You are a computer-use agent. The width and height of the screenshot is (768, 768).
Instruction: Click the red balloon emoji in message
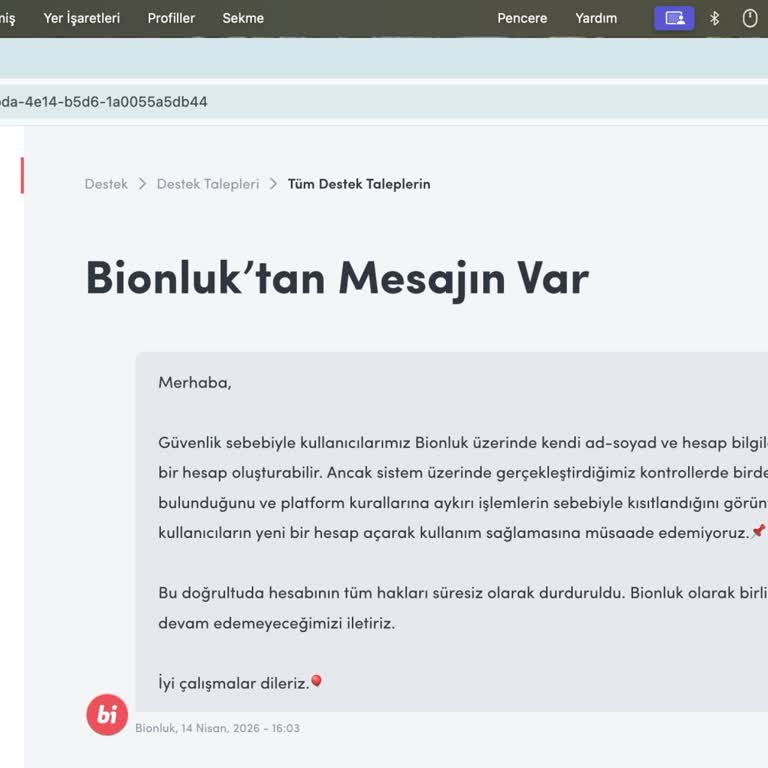tap(316, 680)
